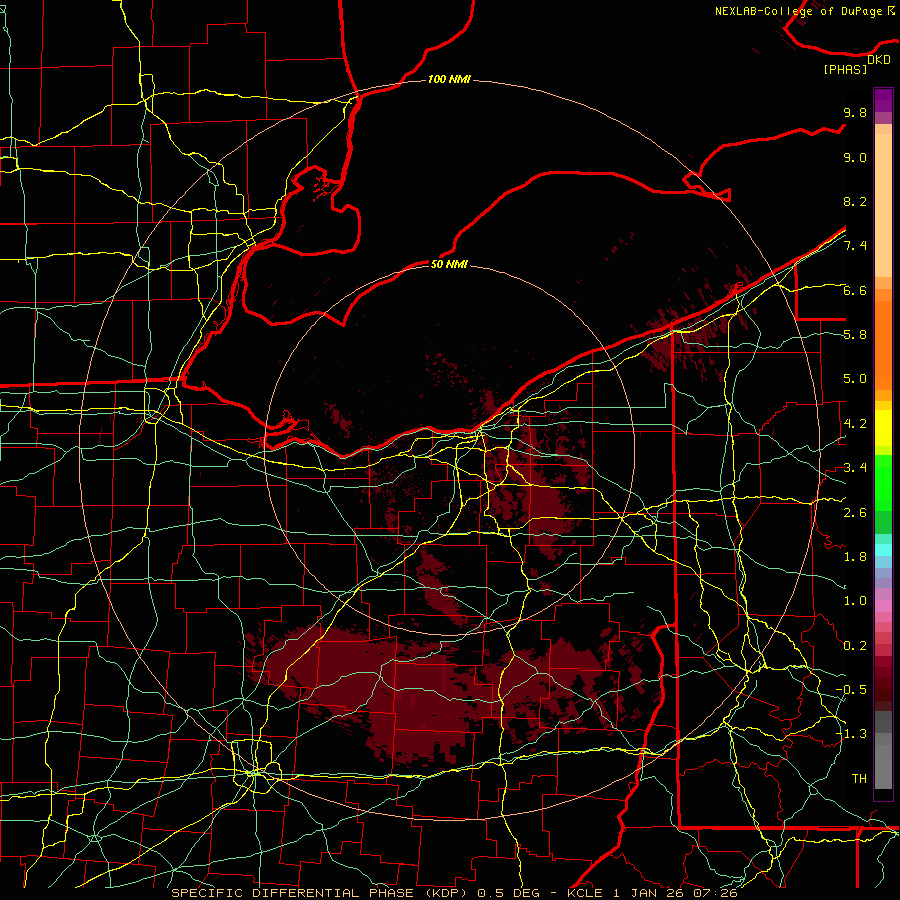
Task: Pick the orange band of the color bar
Action: click(883, 344)
